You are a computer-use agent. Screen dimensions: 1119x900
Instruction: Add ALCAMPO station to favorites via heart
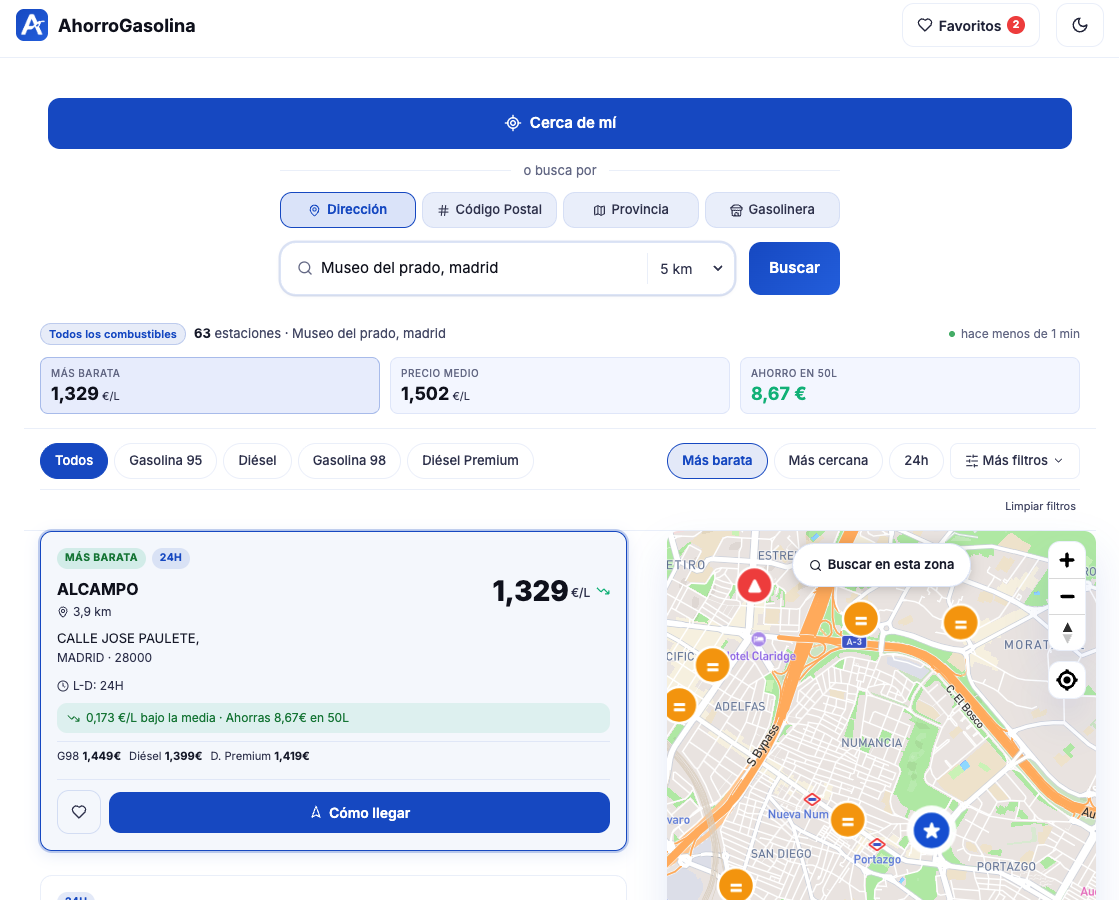tap(79, 812)
